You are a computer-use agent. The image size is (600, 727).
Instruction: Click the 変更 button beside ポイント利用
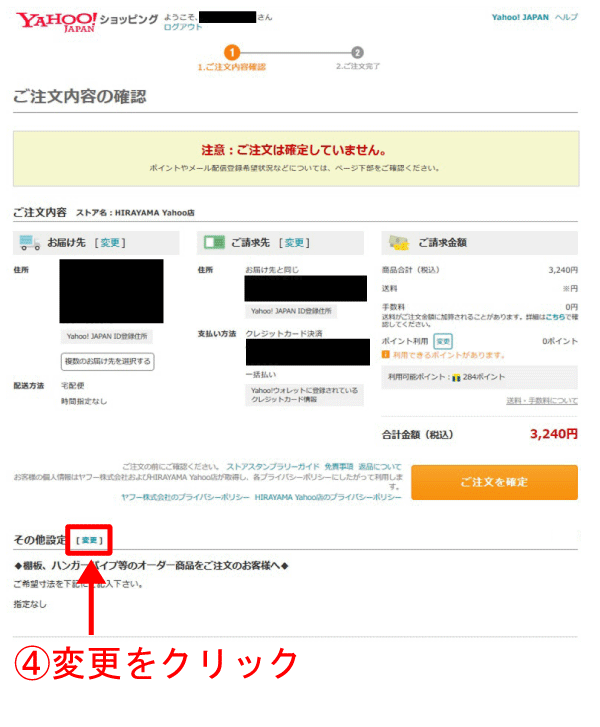coord(443,341)
